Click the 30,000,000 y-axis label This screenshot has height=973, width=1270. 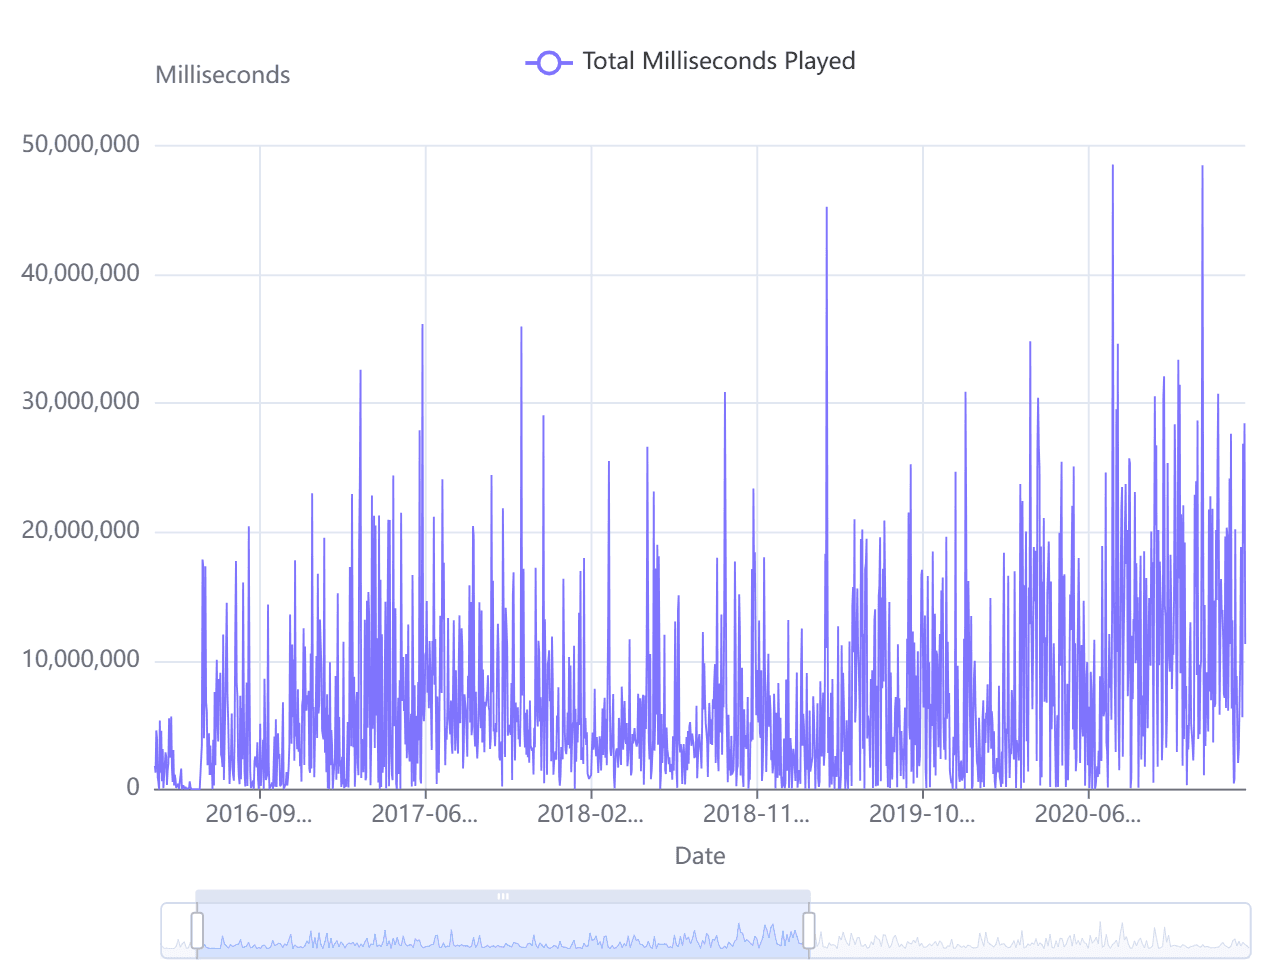pos(81,402)
